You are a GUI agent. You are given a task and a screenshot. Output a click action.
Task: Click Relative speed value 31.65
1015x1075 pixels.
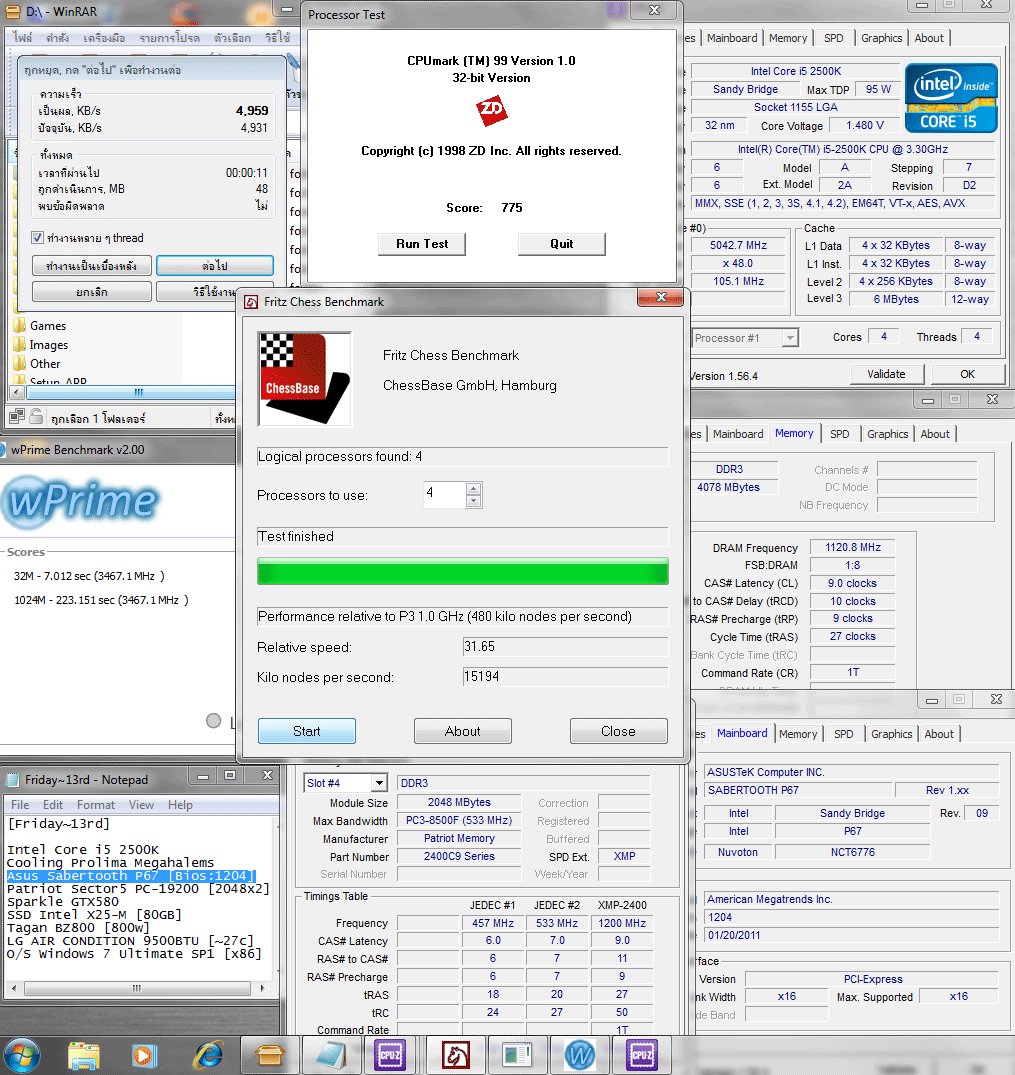click(x=565, y=647)
